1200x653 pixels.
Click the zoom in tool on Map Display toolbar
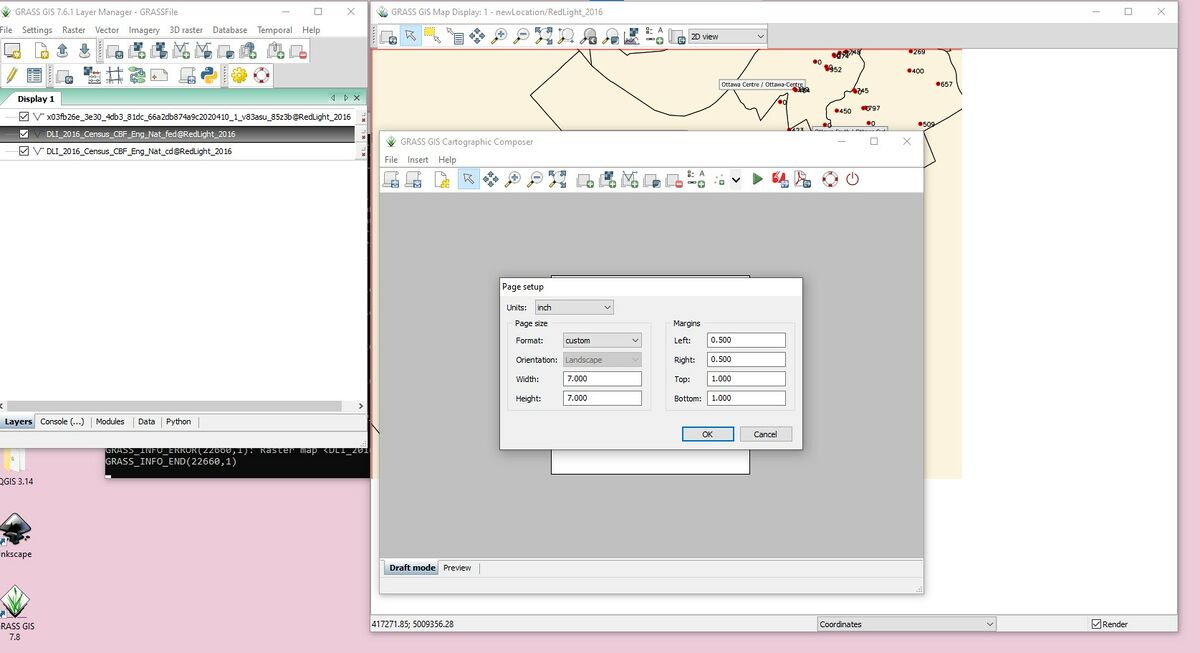pos(499,36)
